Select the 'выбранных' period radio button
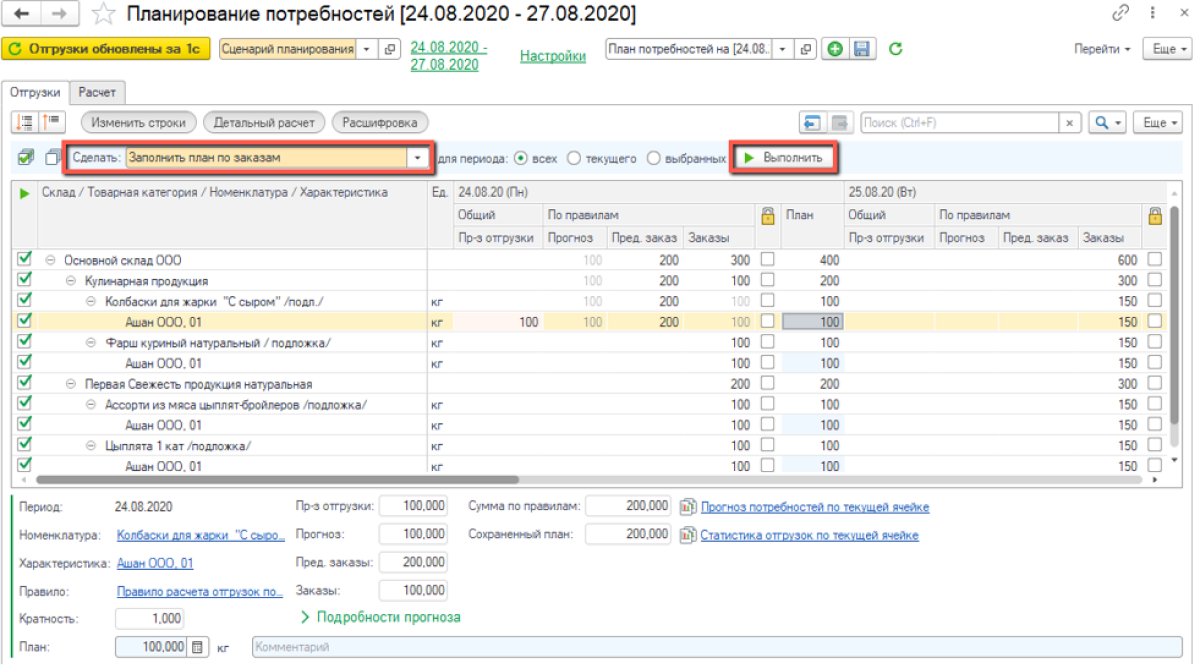 (x=653, y=158)
